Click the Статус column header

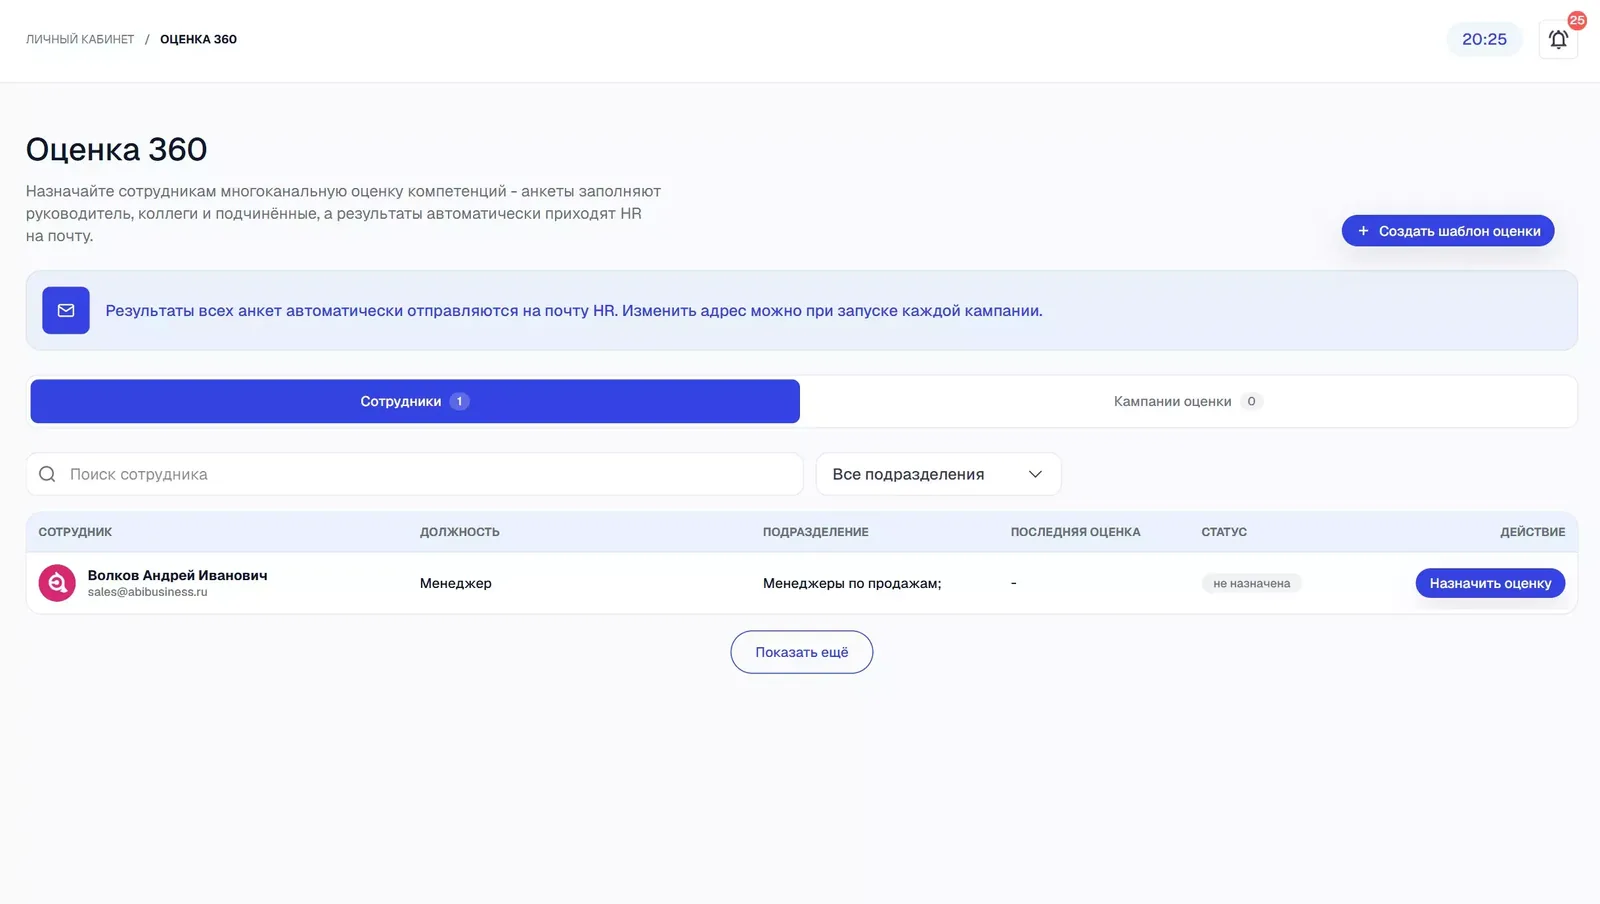(x=1224, y=532)
